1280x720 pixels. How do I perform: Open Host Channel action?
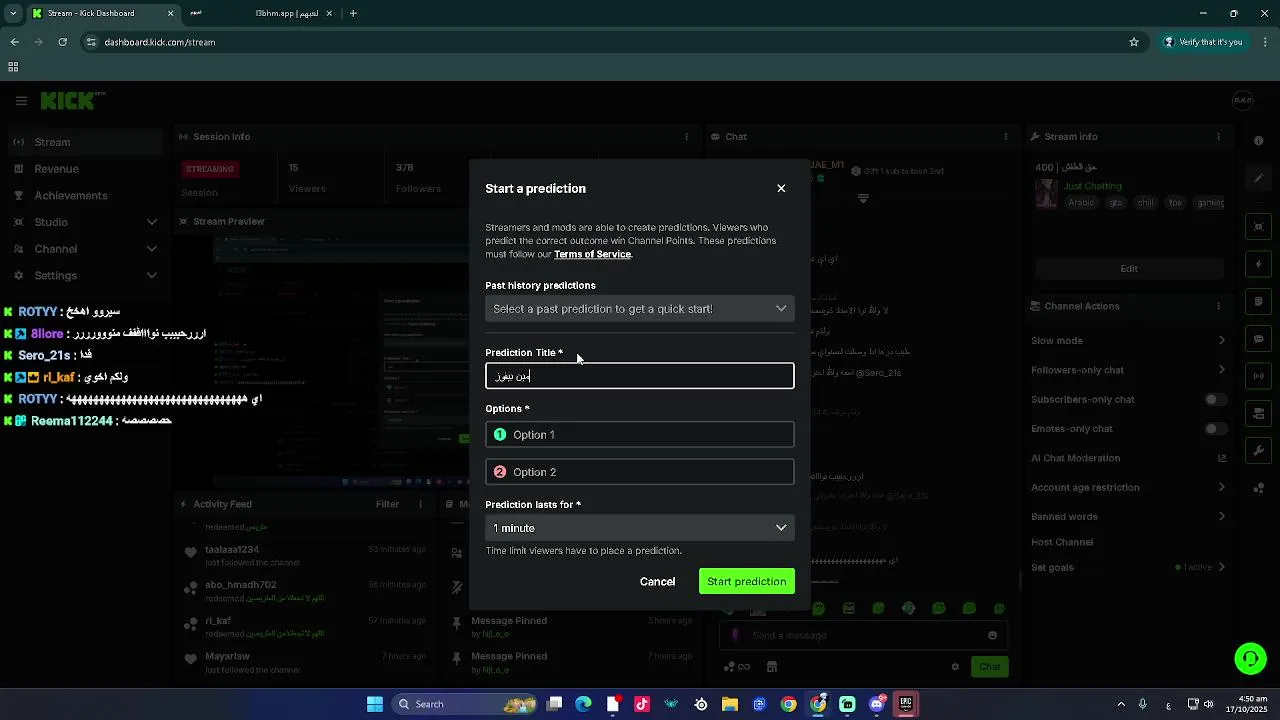[1062, 542]
